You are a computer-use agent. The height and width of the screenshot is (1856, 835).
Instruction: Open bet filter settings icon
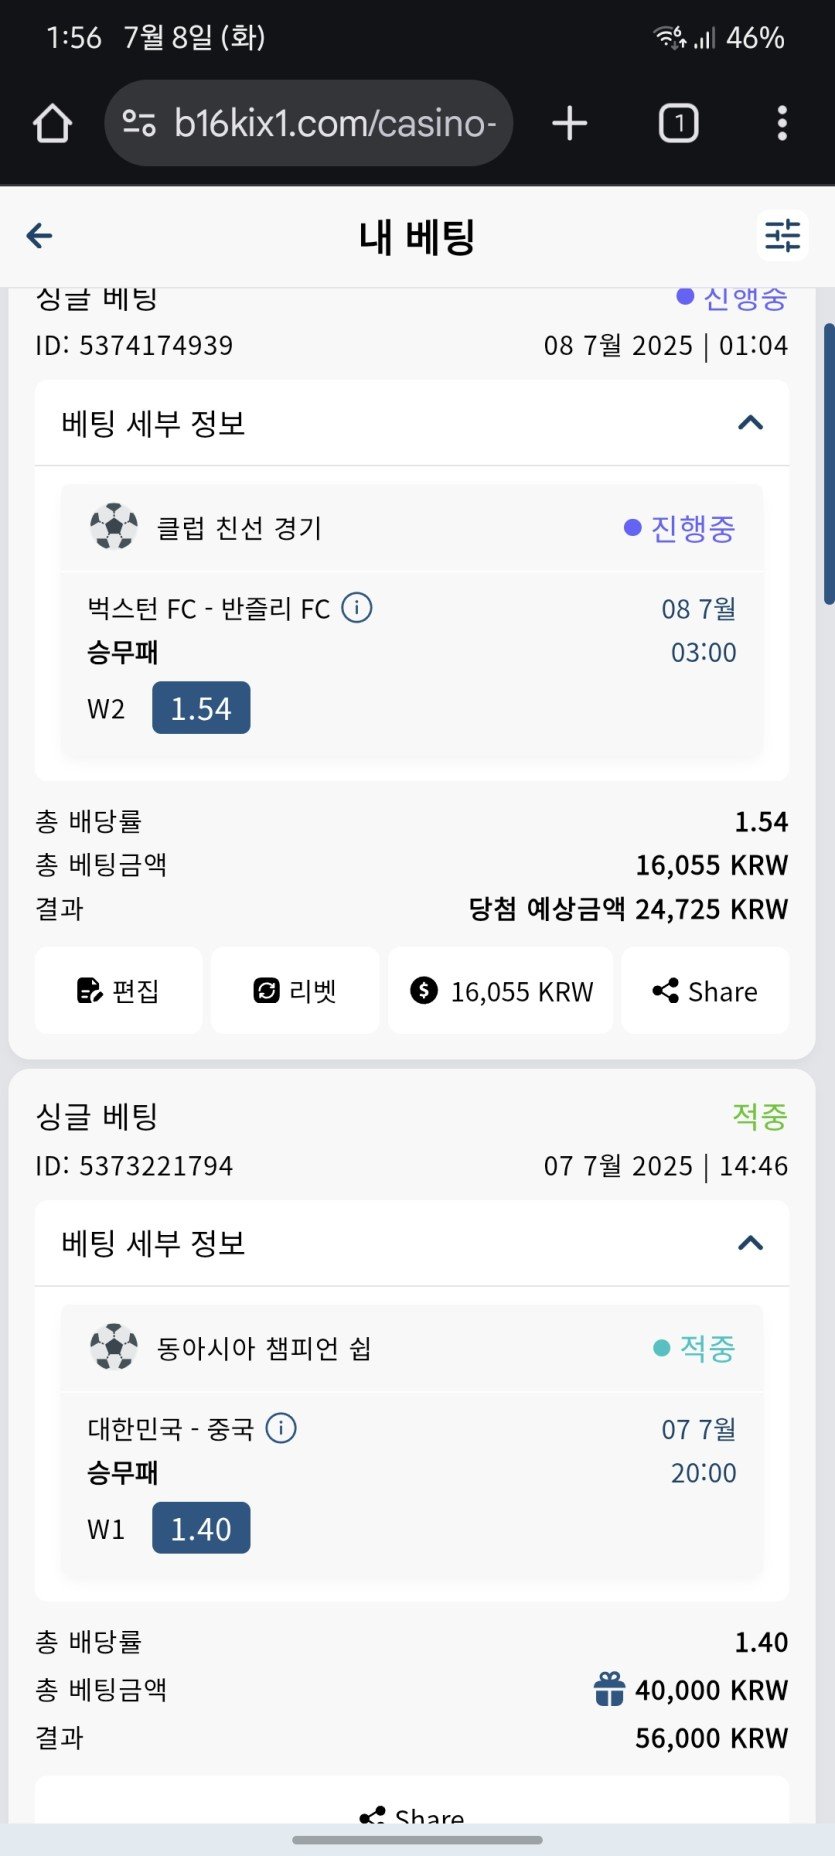coord(782,236)
